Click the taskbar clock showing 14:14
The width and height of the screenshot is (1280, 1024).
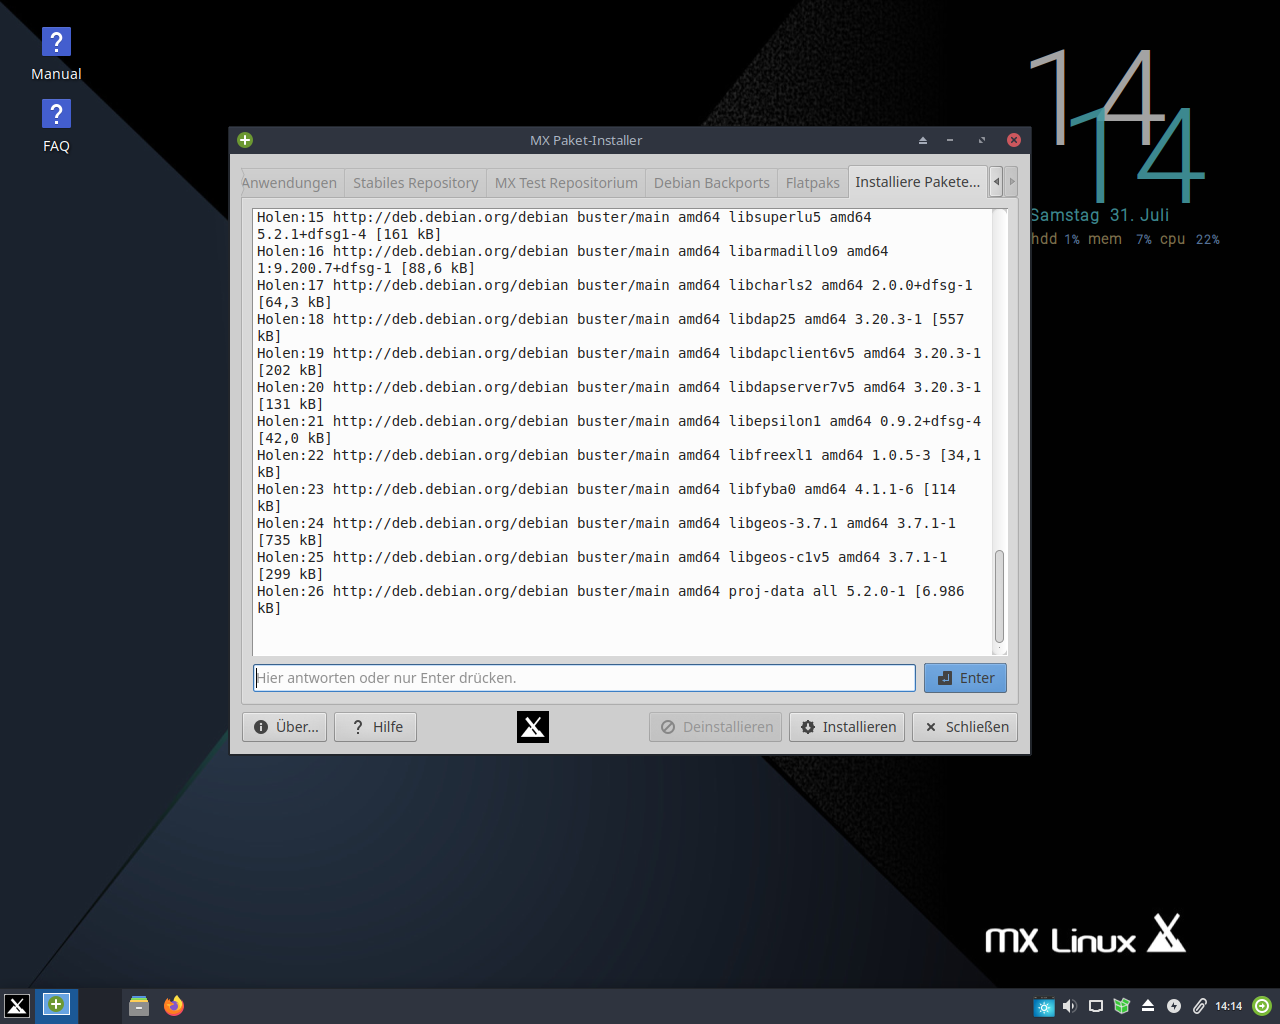(x=1229, y=1006)
